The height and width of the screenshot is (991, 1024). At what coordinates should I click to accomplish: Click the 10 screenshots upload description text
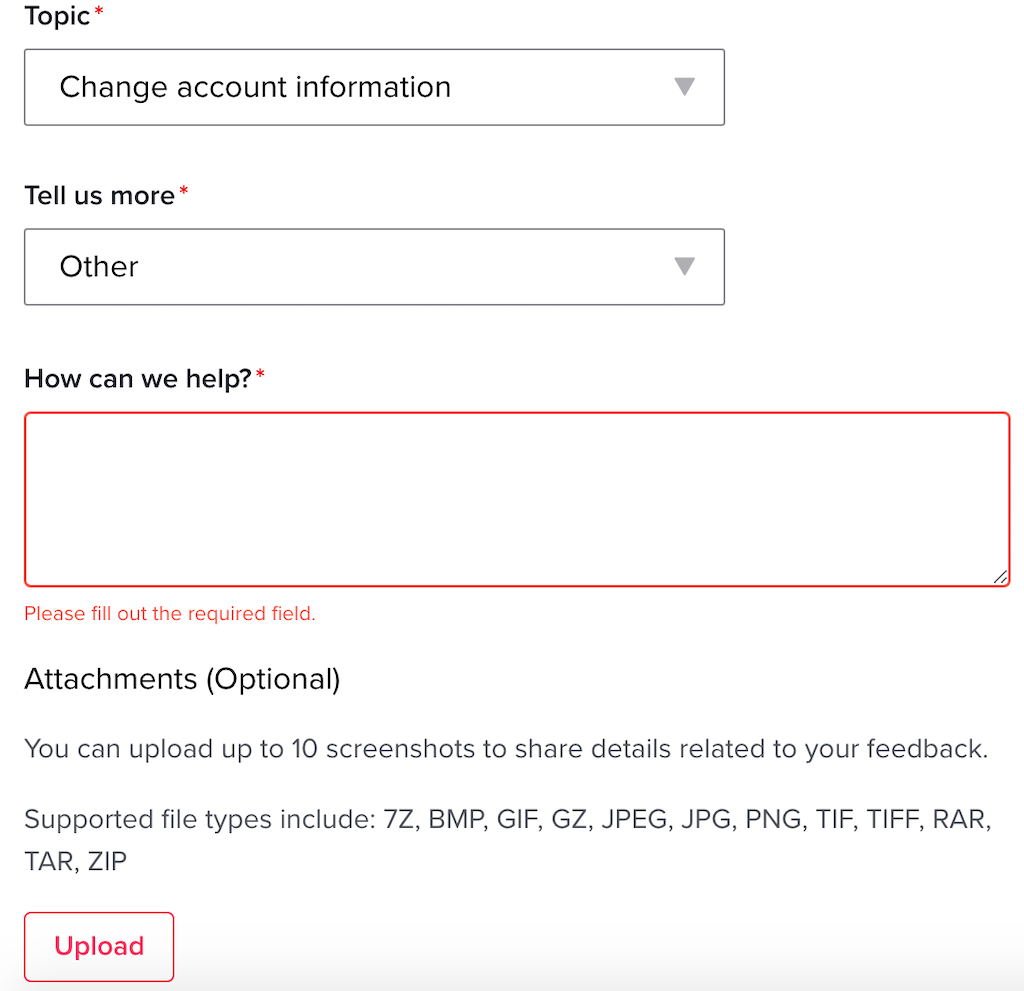point(505,749)
